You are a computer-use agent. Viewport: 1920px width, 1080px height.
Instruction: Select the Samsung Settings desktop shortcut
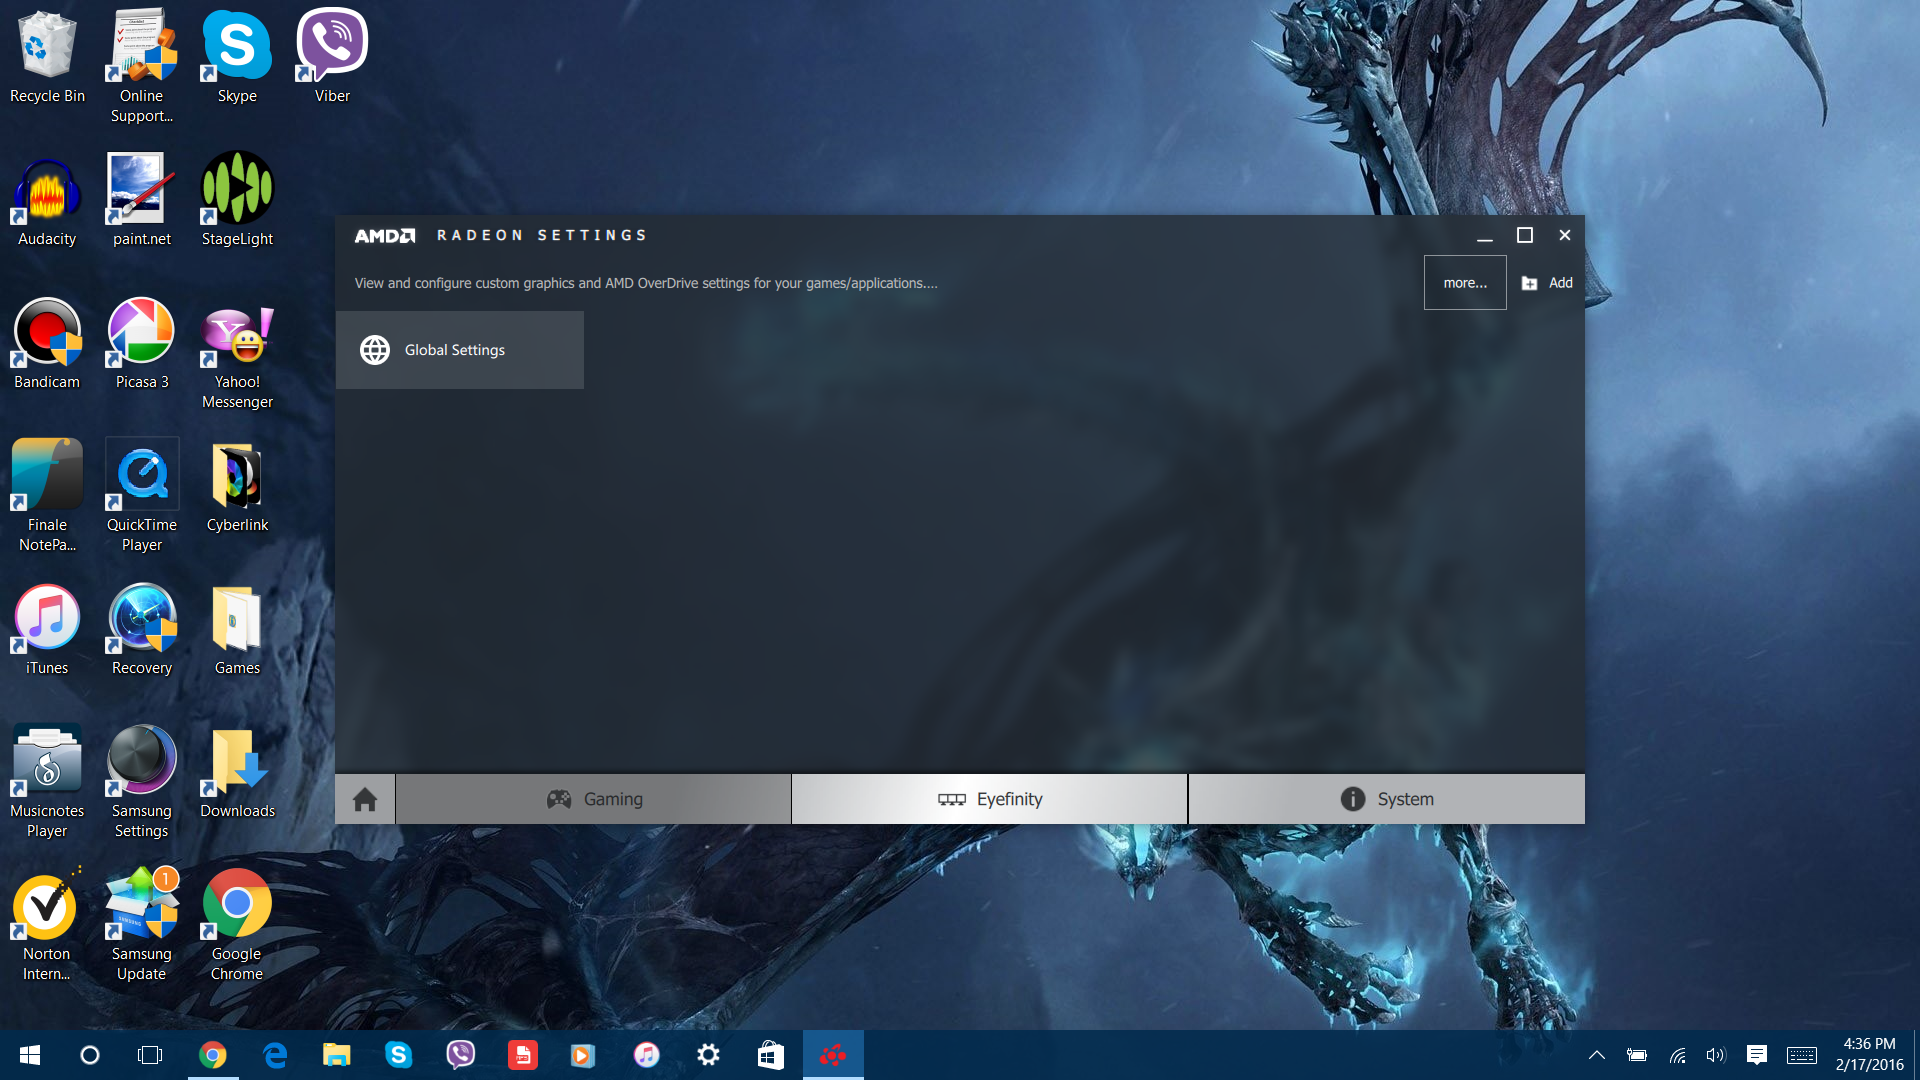142,782
